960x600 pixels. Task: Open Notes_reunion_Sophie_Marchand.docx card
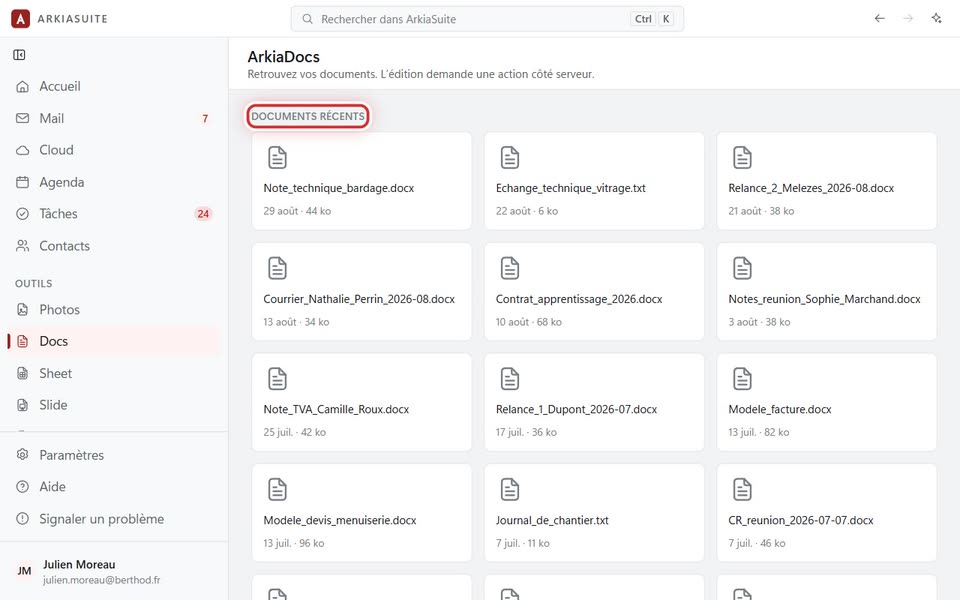pyautogui.click(x=827, y=291)
